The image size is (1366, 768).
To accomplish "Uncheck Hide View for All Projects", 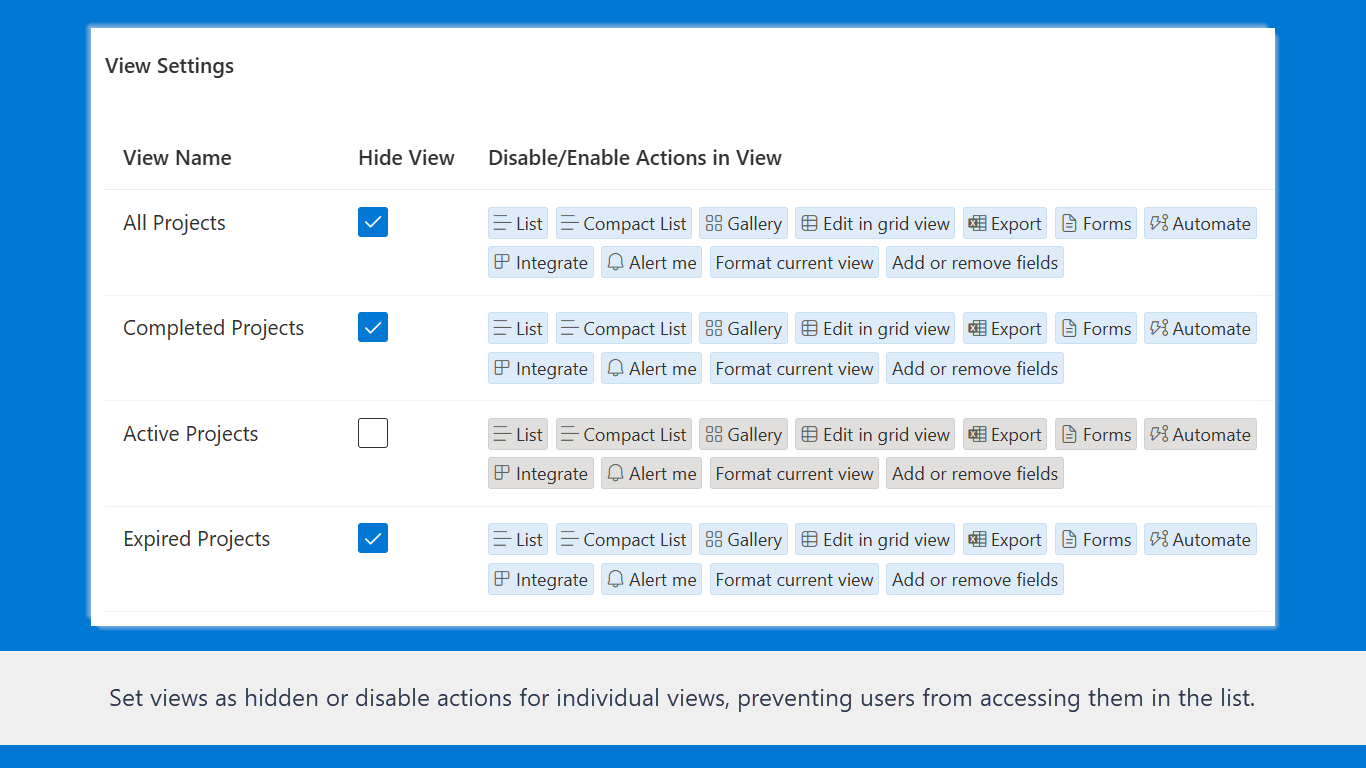I will [x=373, y=223].
